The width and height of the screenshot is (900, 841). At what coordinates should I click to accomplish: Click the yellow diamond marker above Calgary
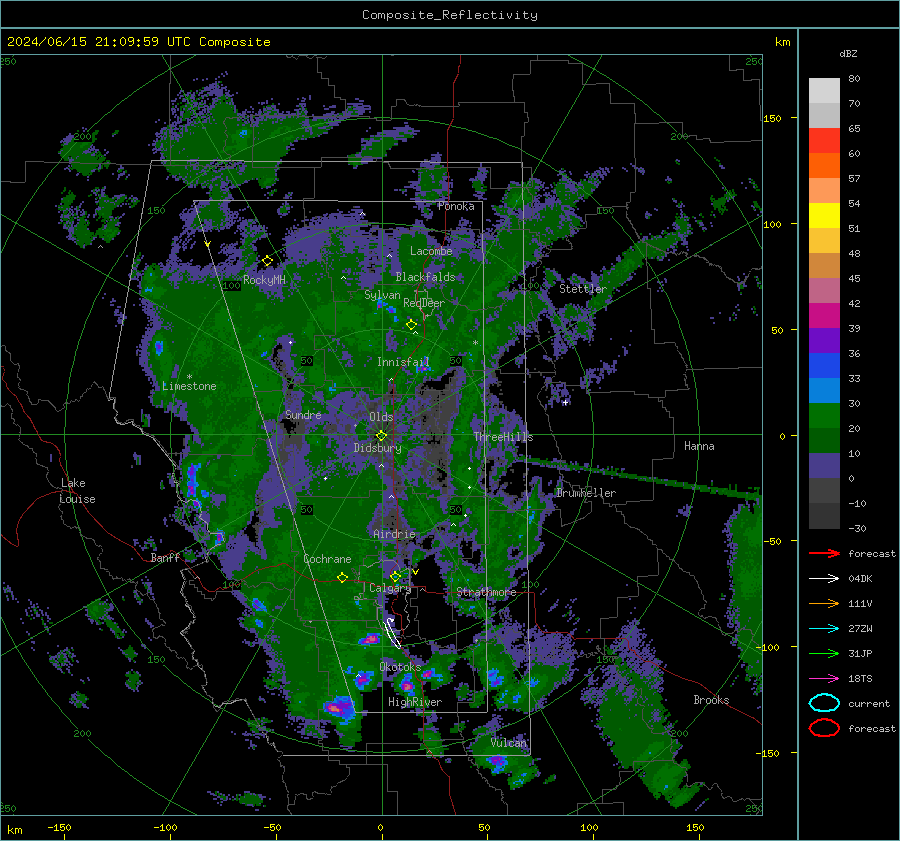pyautogui.click(x=395, y=576)
